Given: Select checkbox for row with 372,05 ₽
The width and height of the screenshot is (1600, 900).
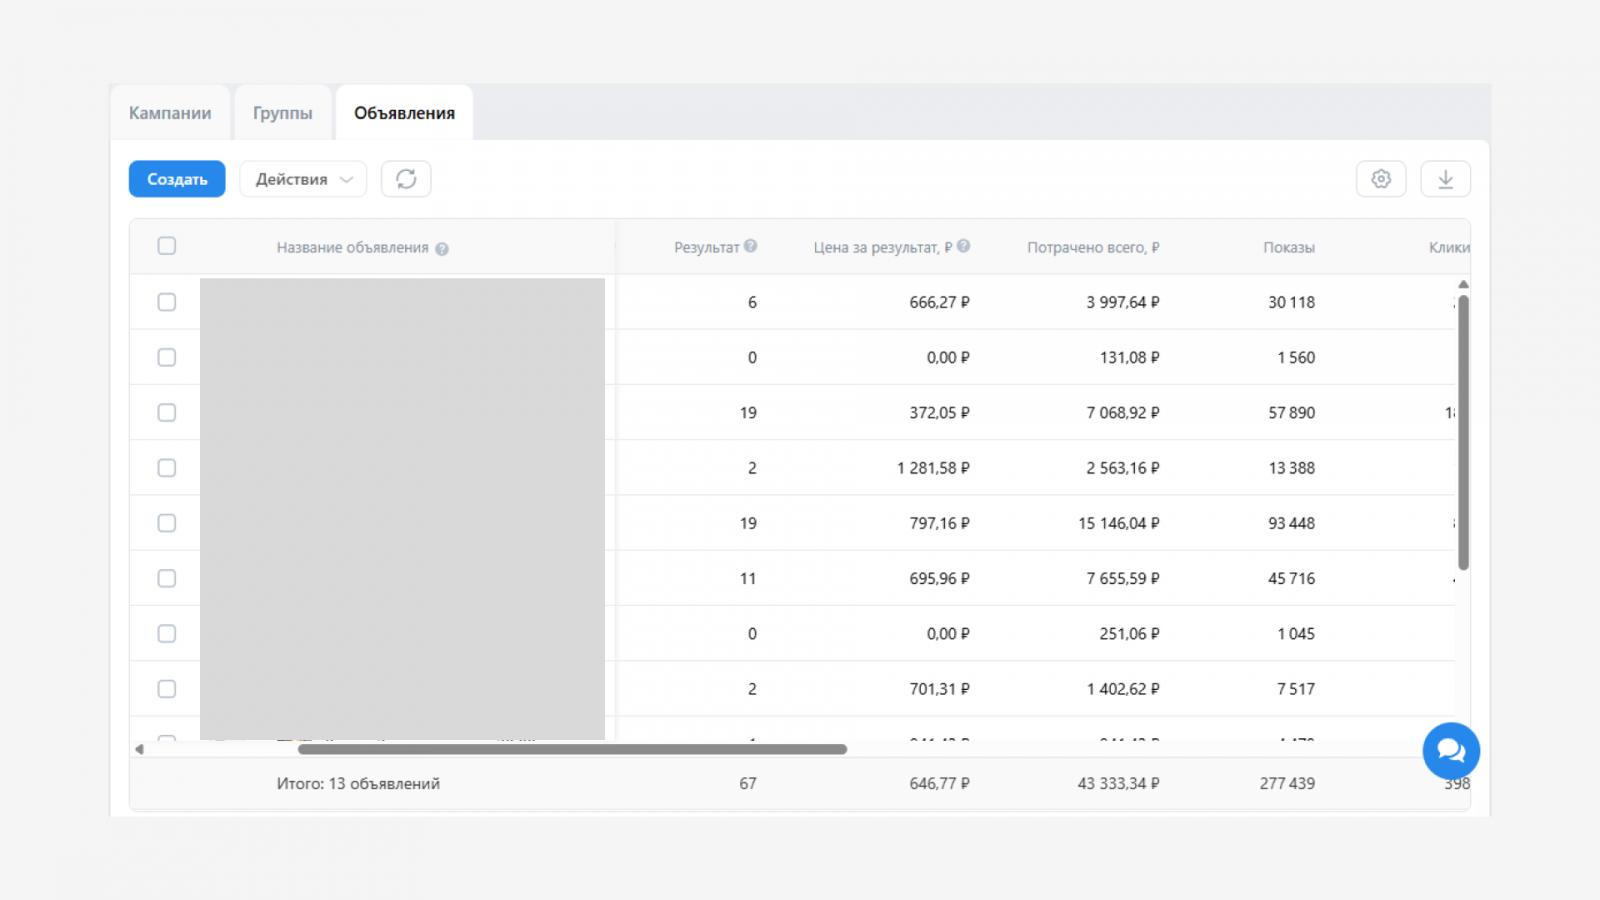Looking at the screenshot, I should 167,413.
